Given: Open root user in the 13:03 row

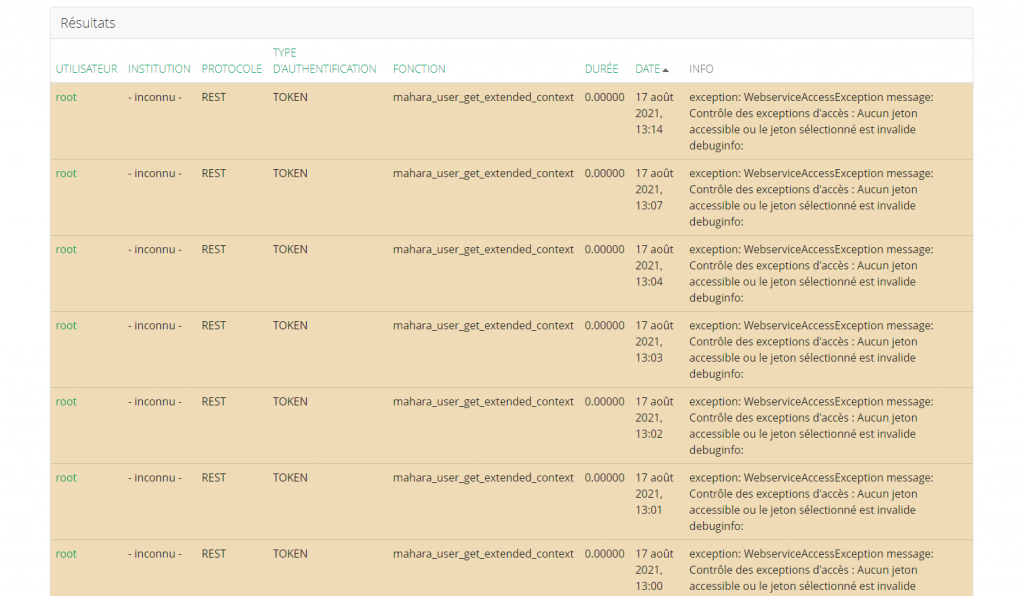Looking at the screenshot, I should tap(66, 326).
